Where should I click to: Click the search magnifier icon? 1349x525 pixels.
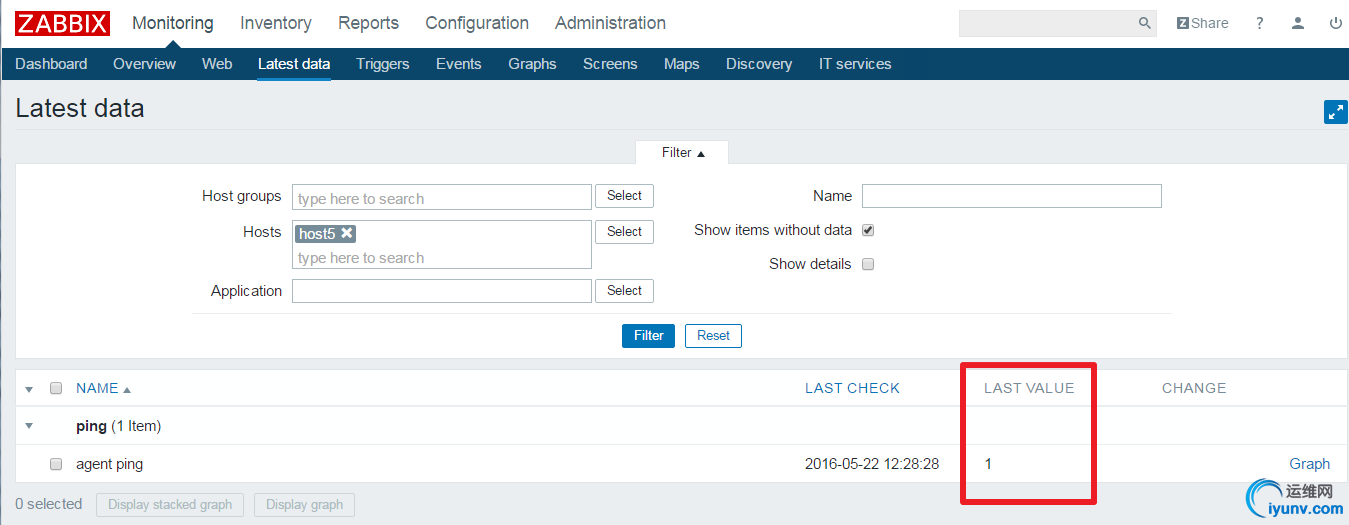[x=1145, y=23]
